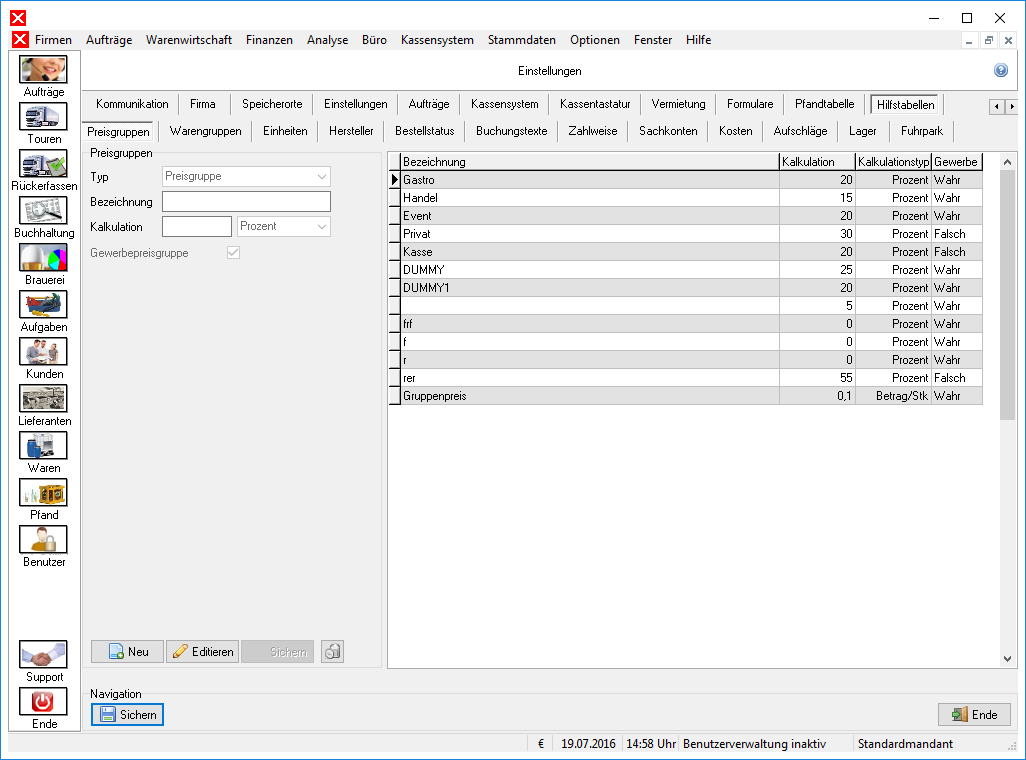Open the Finanzen menu
1026x760 pixels.
tap(269, 40)
